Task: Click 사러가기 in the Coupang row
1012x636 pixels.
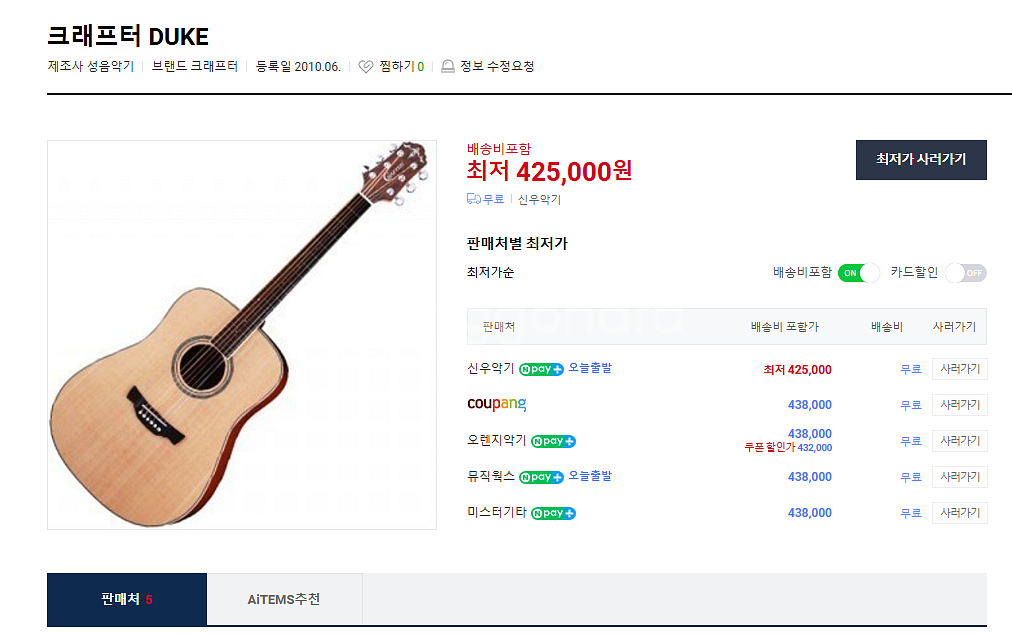Action: [959, 405]
